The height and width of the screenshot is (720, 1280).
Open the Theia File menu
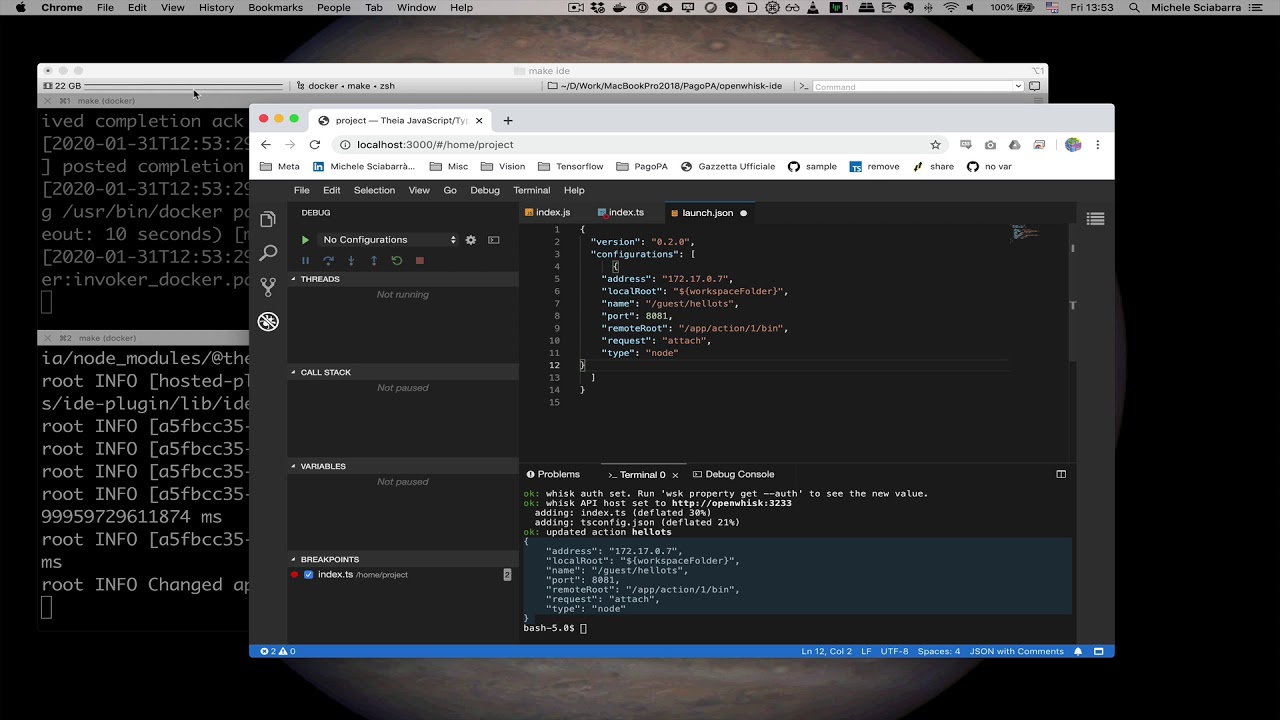click(301, 190)
